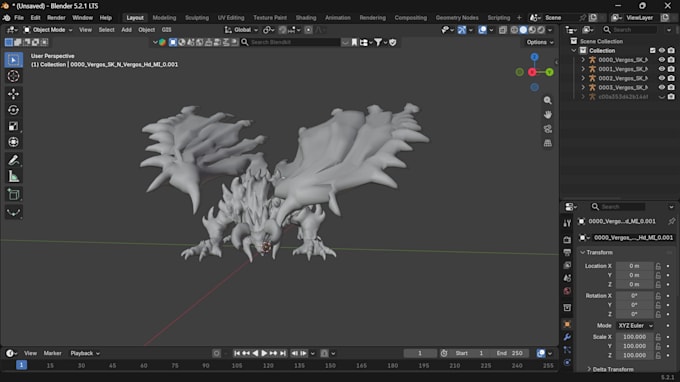The image size is (680, 382).
Task: Click the blue Z axis gizmo ball
Action: coord(534,57)
